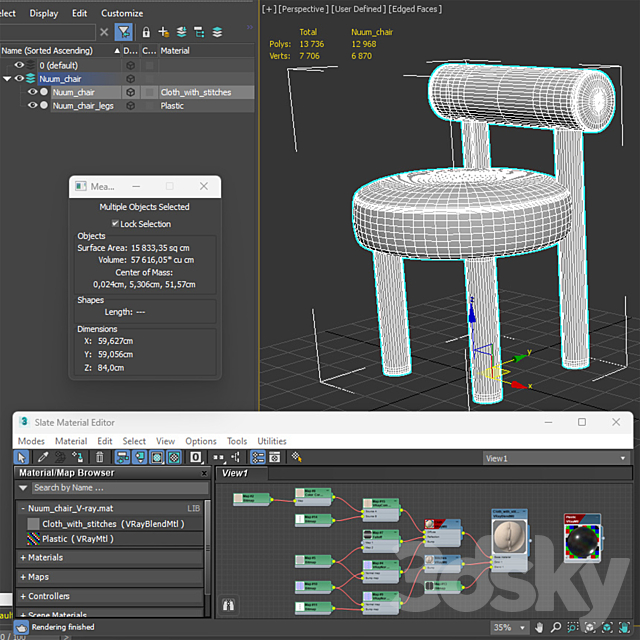Collapse the Nuum_chair layer tree arrow
Viewport: 640px width, 640px height.
pos(7,78)
